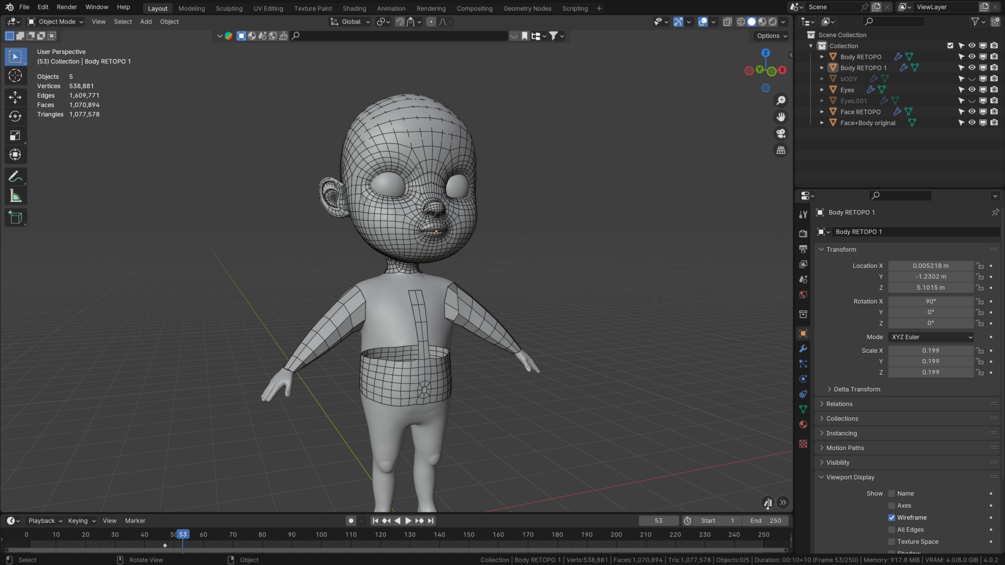Open the Output properties tab
1005x565 pixels.
click(803, 249)
